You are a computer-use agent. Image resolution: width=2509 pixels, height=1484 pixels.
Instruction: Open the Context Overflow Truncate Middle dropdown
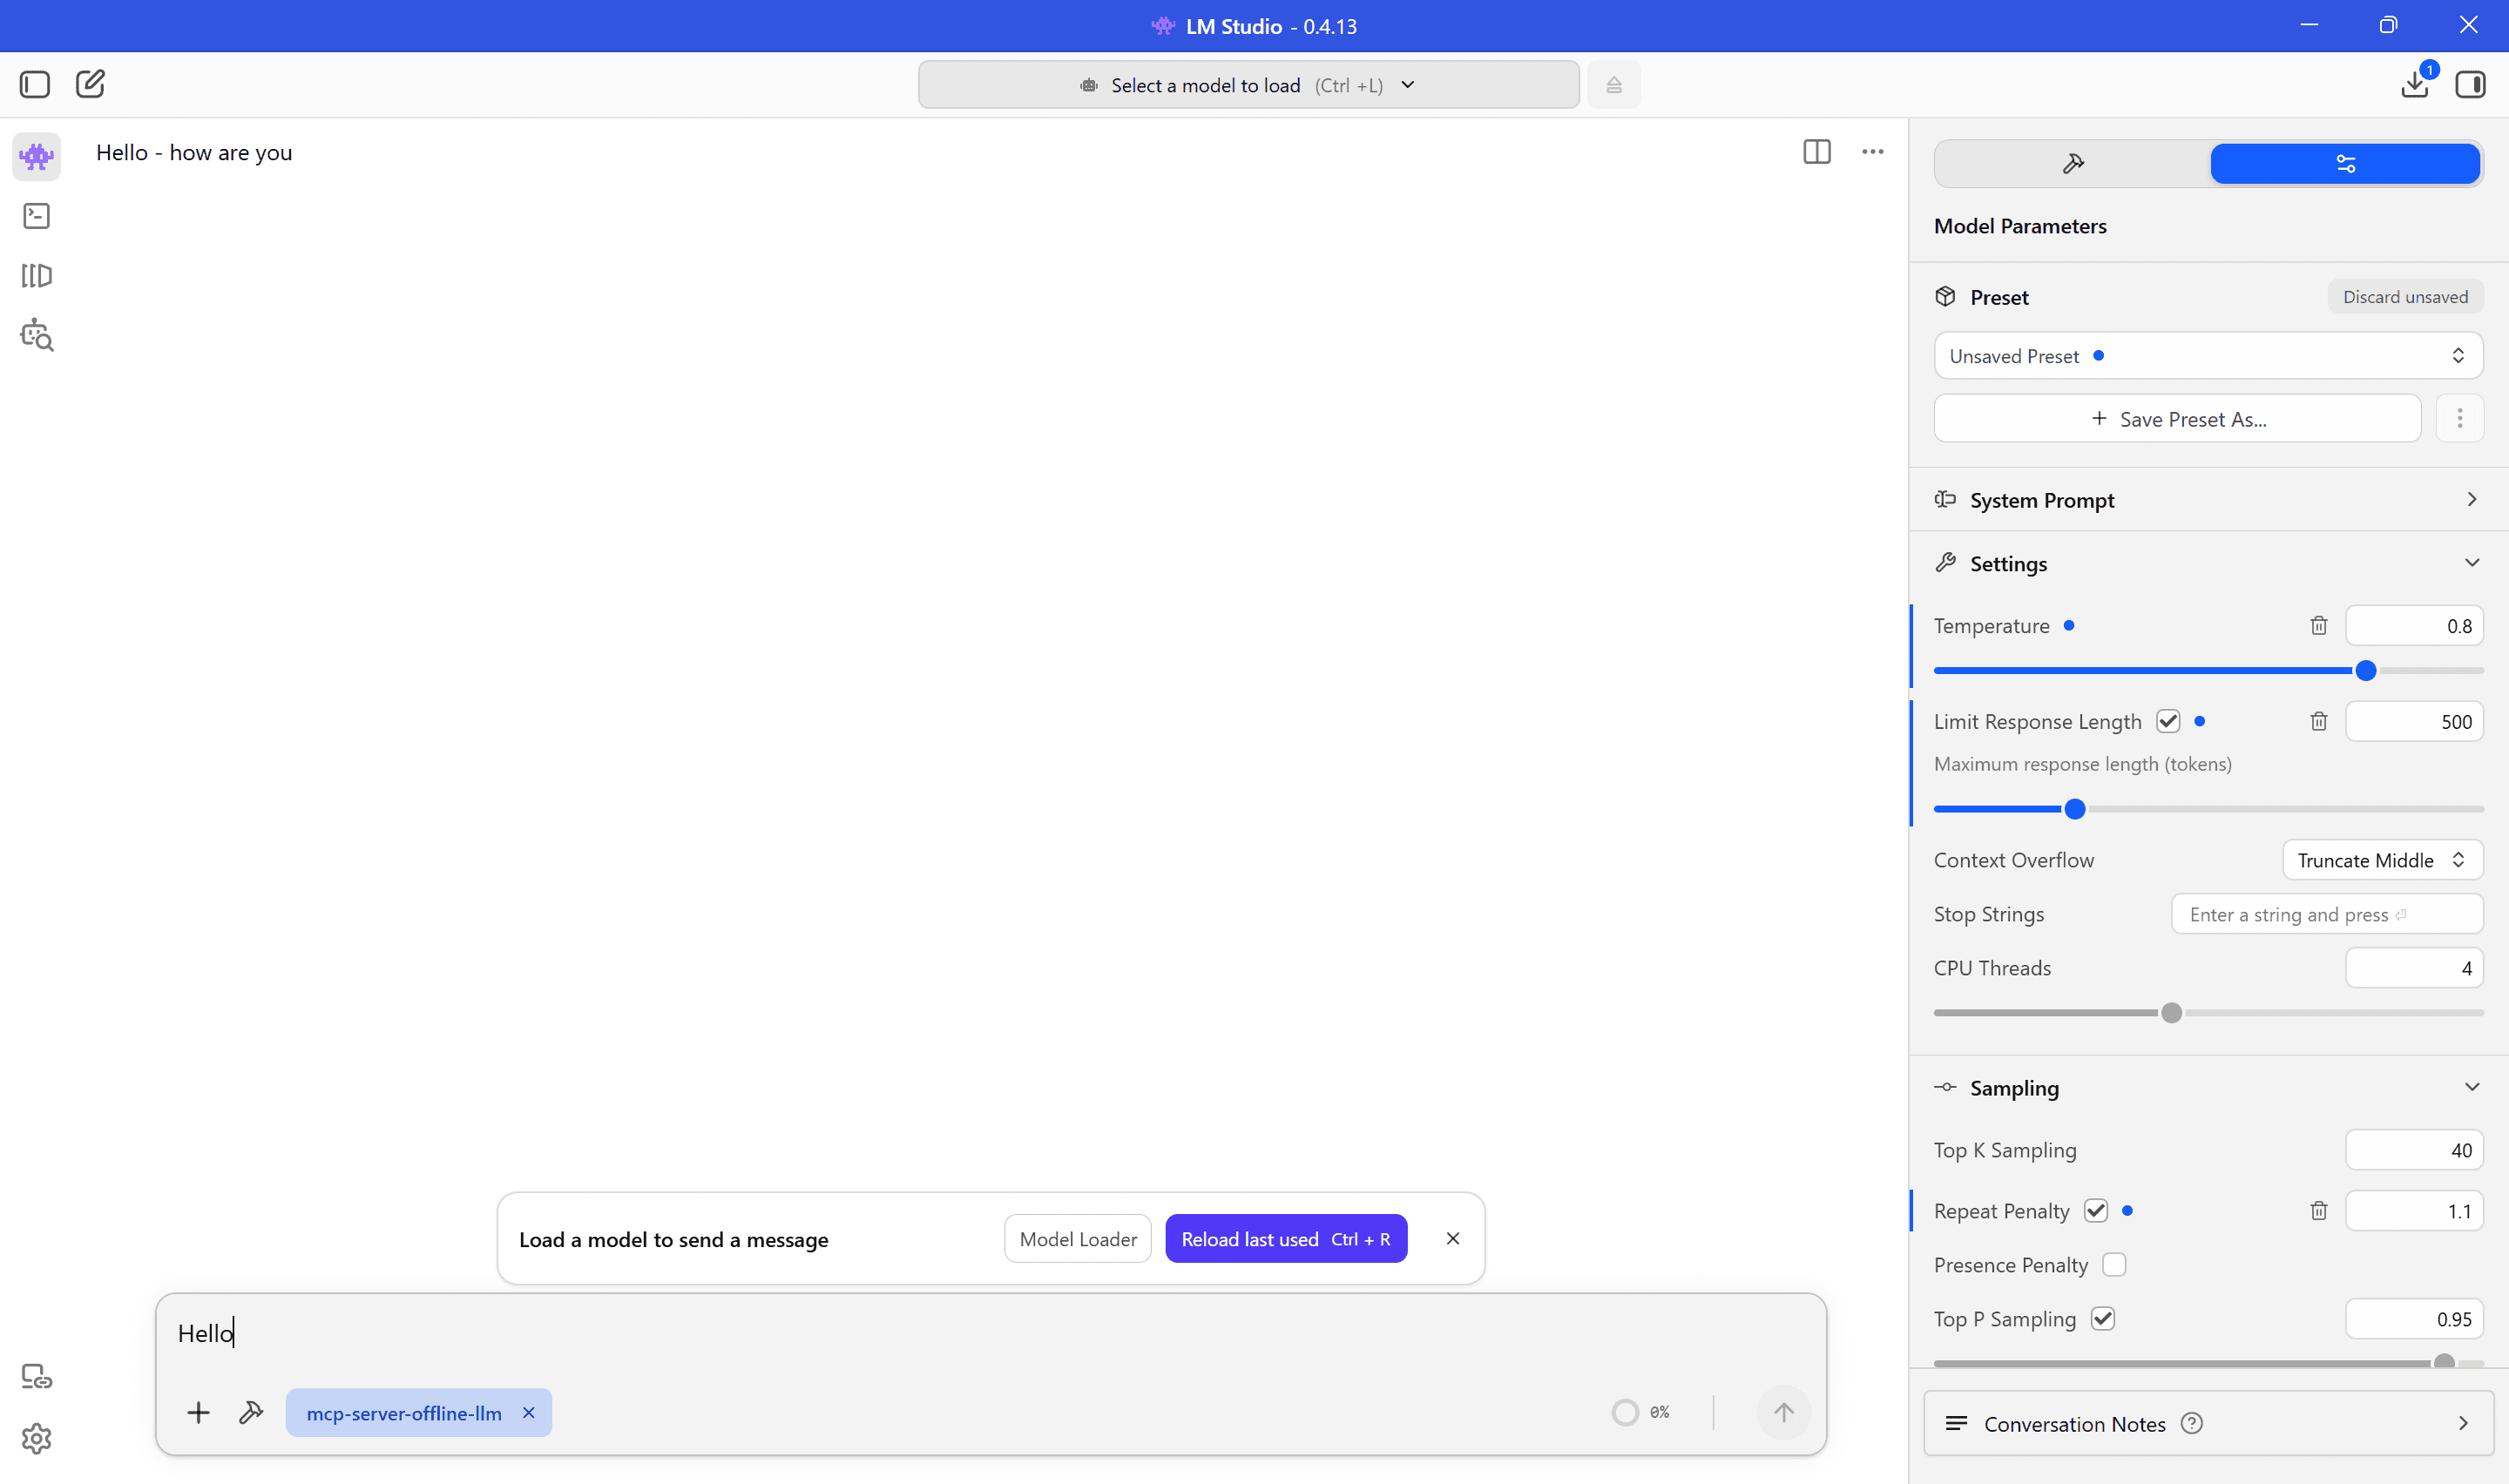[x=2382, y=860]
